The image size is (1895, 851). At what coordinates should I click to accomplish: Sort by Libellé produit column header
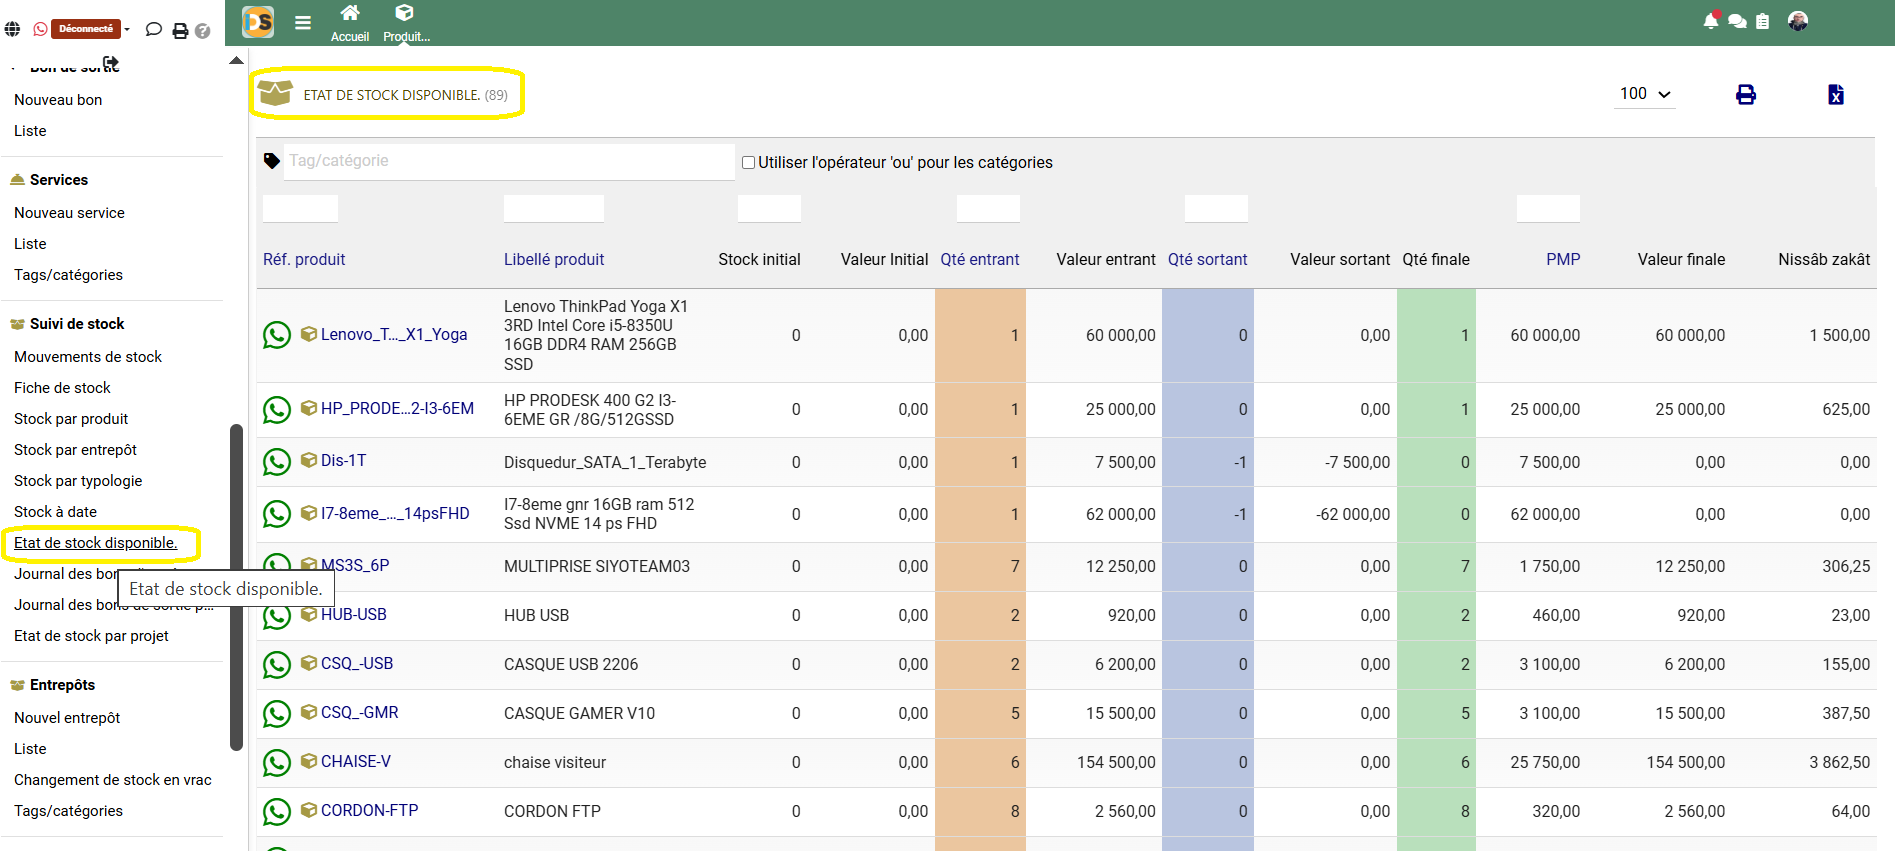[554, 259]
